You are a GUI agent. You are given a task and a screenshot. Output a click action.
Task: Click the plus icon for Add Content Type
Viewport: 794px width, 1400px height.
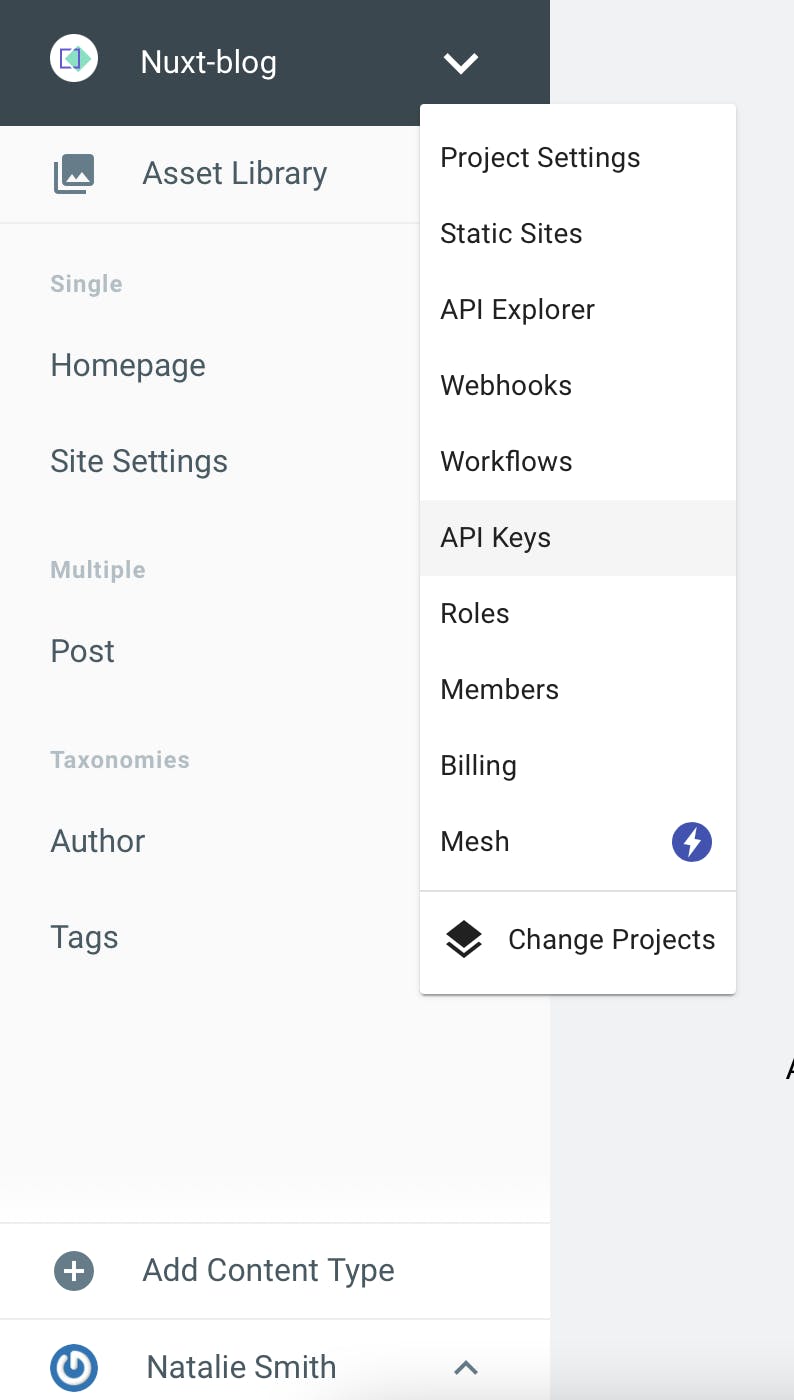(74, 1271)
